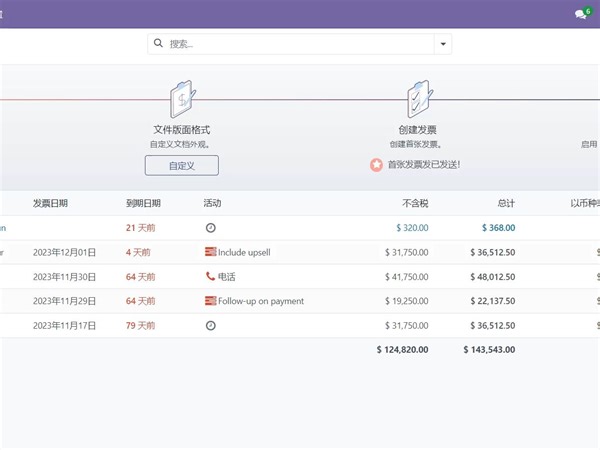Click the 创建发票 checklist icon
This screenshot has height=450, width=600.
coord(419,99)
